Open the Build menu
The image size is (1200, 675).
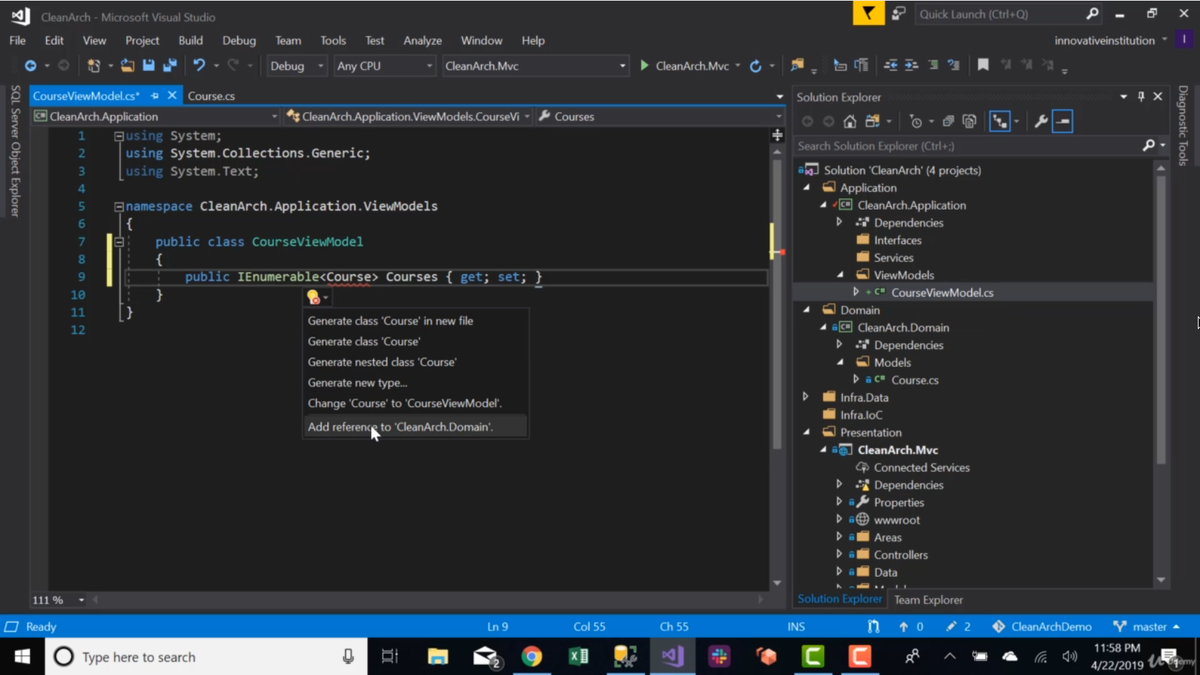click(190, 40)
